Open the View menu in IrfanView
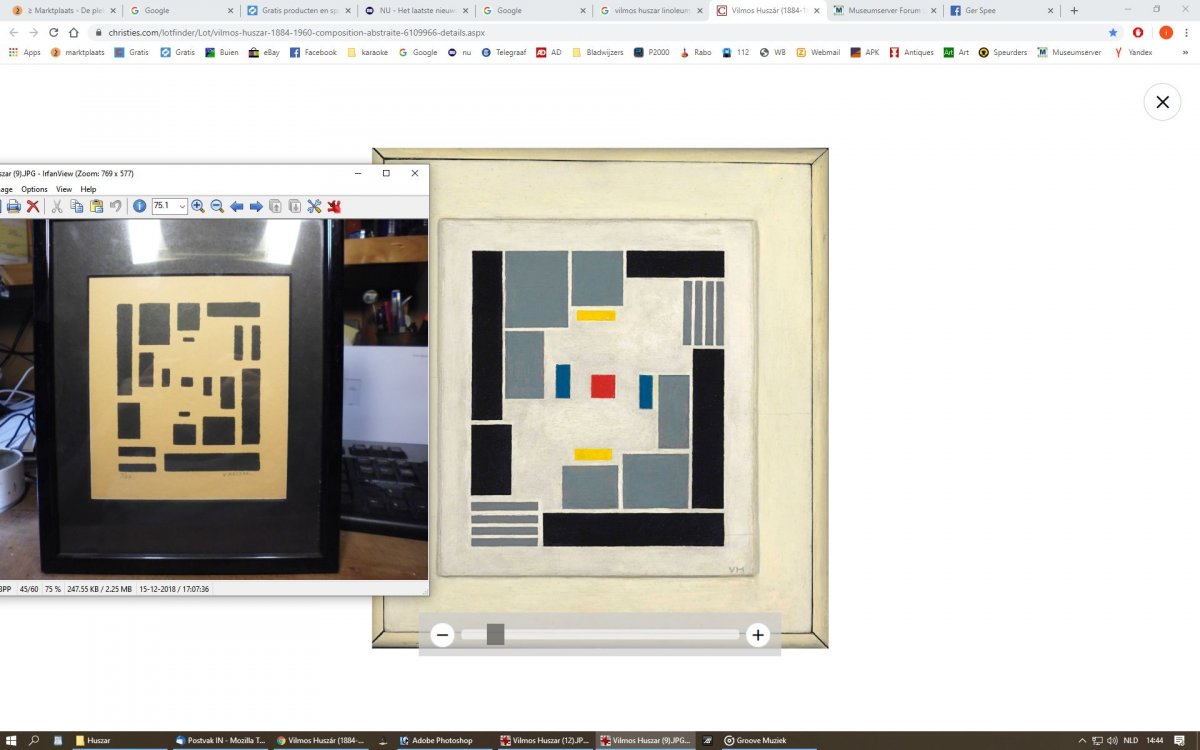This screenshot has width=1200, height=750. pos(64,189)
